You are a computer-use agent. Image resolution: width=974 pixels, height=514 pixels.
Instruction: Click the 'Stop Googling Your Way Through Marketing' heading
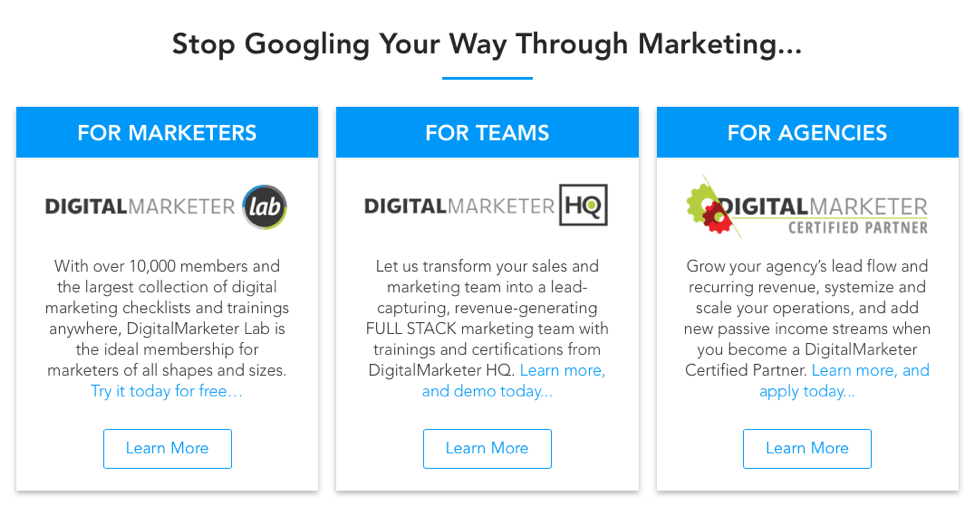pos(487,44)
